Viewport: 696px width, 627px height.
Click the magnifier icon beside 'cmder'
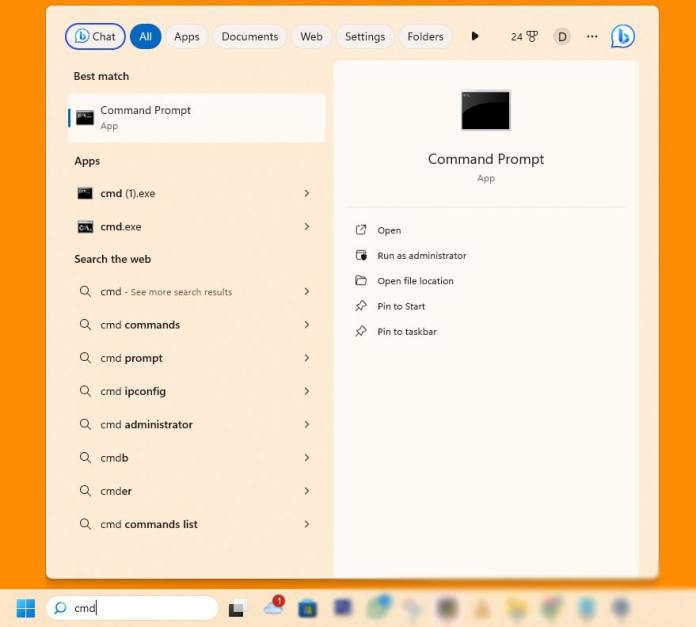coord(85,491)
